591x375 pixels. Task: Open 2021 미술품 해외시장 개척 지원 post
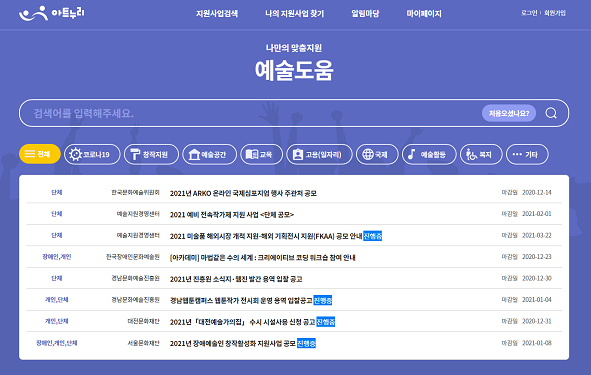tap(266, 236)
